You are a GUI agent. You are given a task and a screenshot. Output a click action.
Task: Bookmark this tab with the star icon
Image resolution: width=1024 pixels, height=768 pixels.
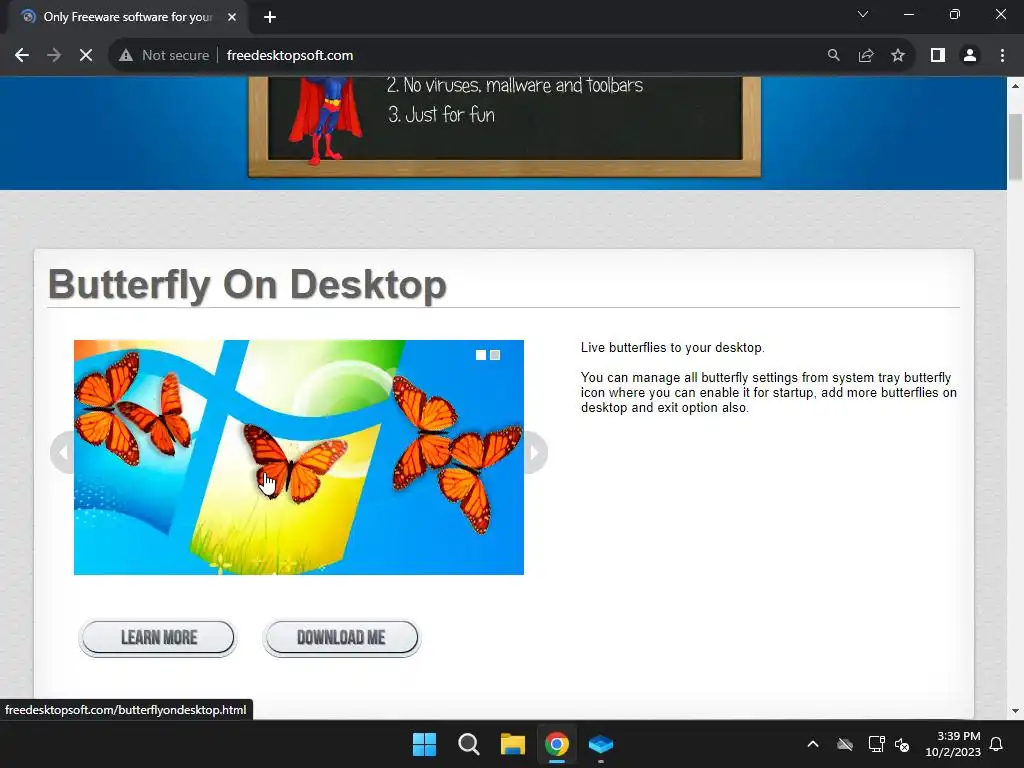tap(898, 56)
